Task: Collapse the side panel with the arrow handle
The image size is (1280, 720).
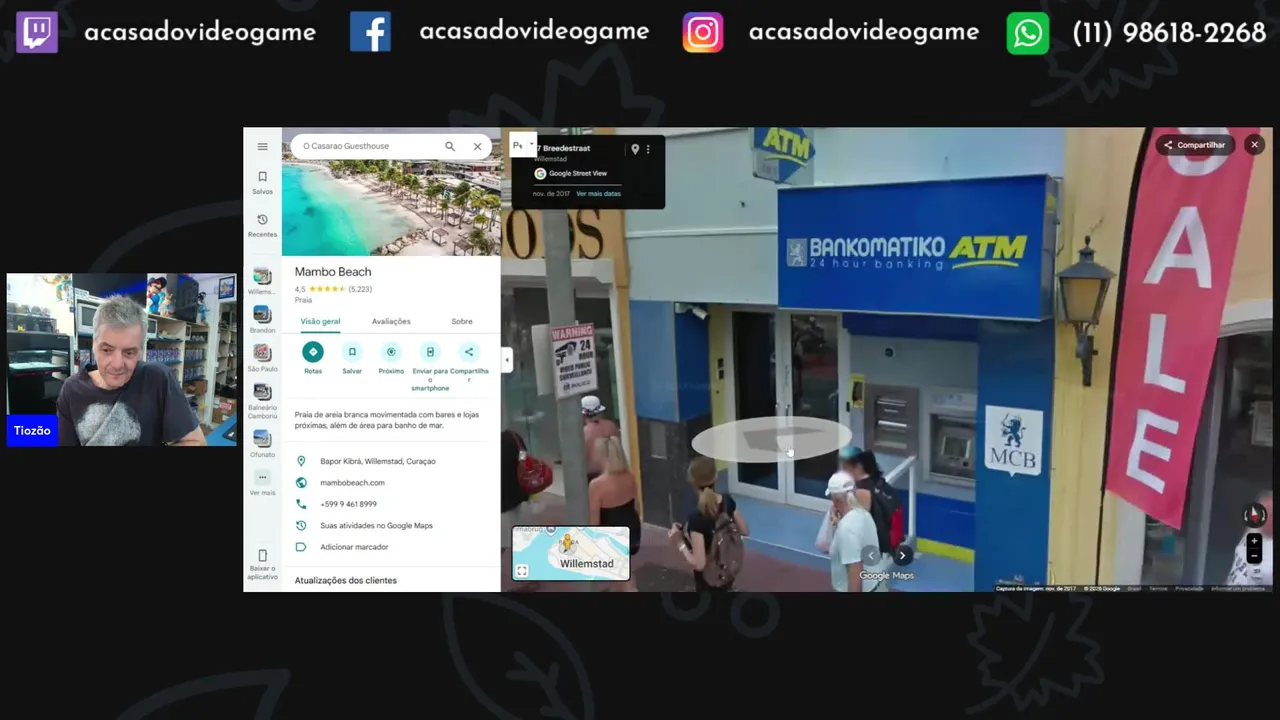Action: [507, 360]
